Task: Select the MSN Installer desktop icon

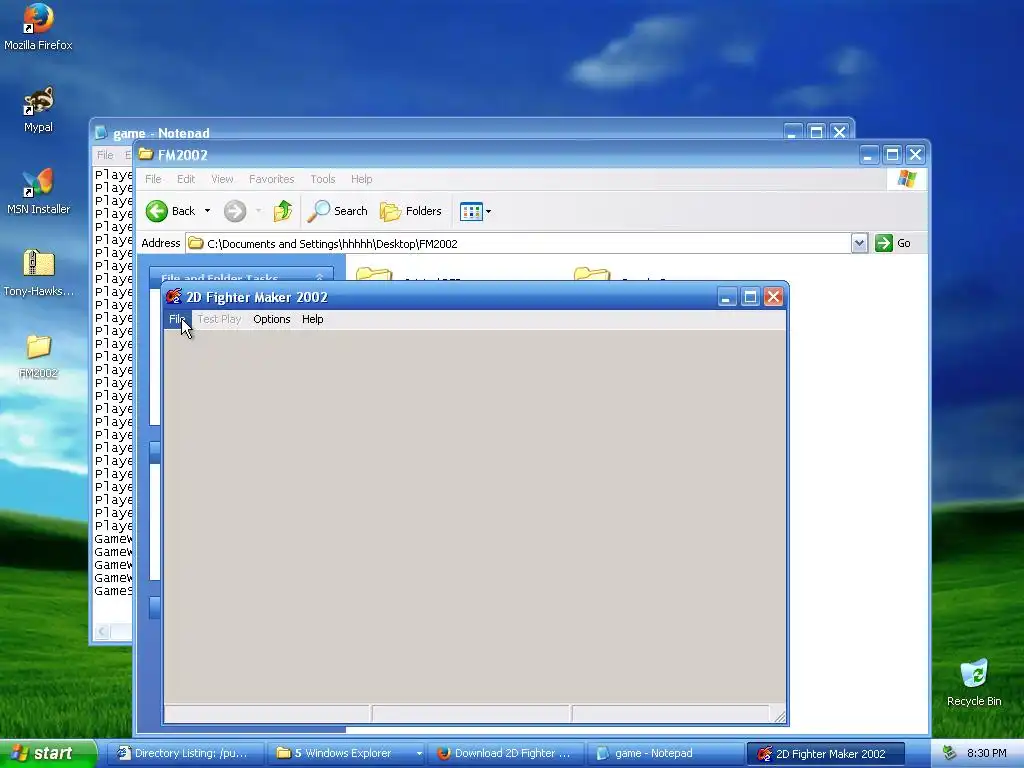Action: [38, 192]
